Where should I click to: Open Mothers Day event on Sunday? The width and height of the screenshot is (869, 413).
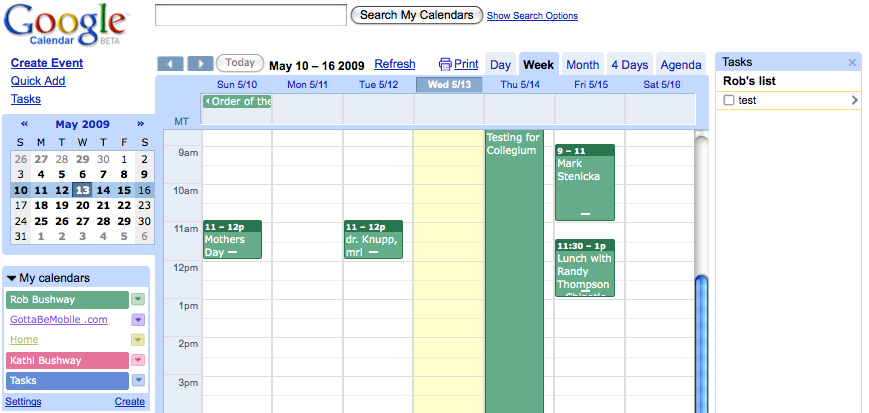coord(232,239)
